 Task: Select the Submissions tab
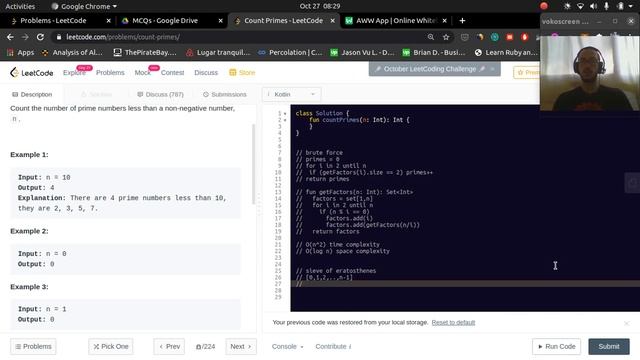[x=224, y=94]
